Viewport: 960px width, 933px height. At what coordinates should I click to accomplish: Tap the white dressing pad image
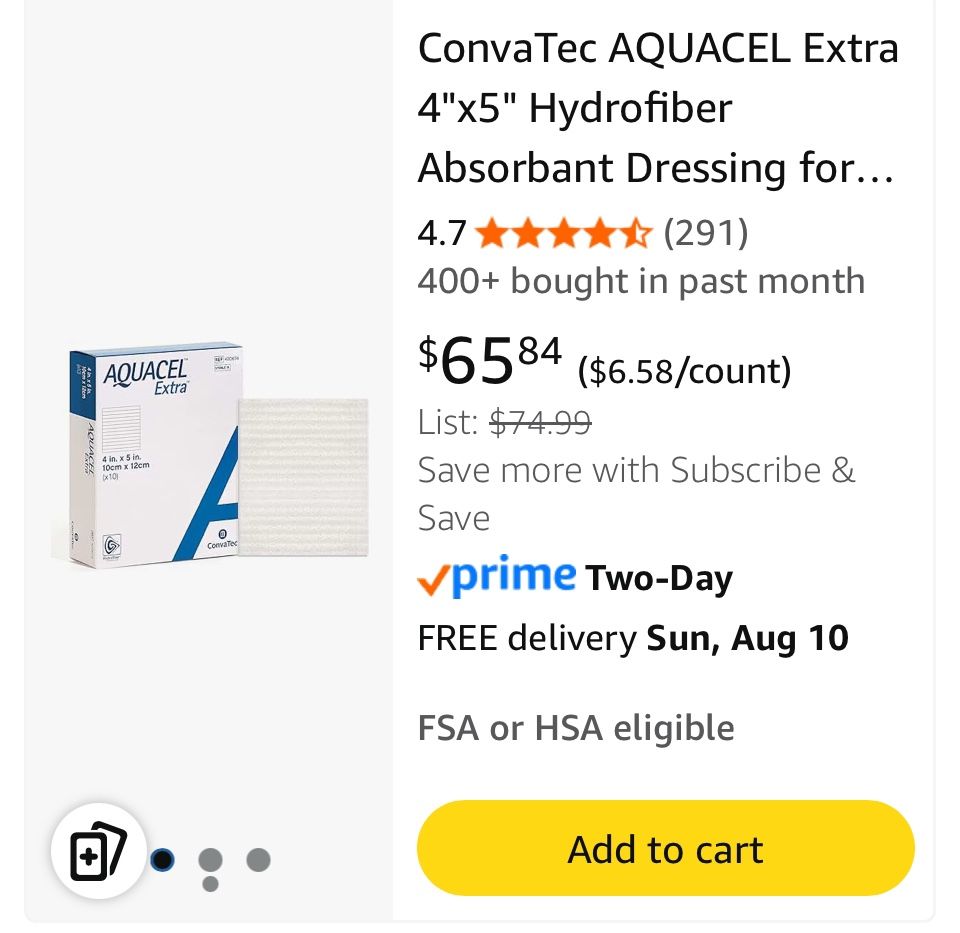[x=302, y=478]
